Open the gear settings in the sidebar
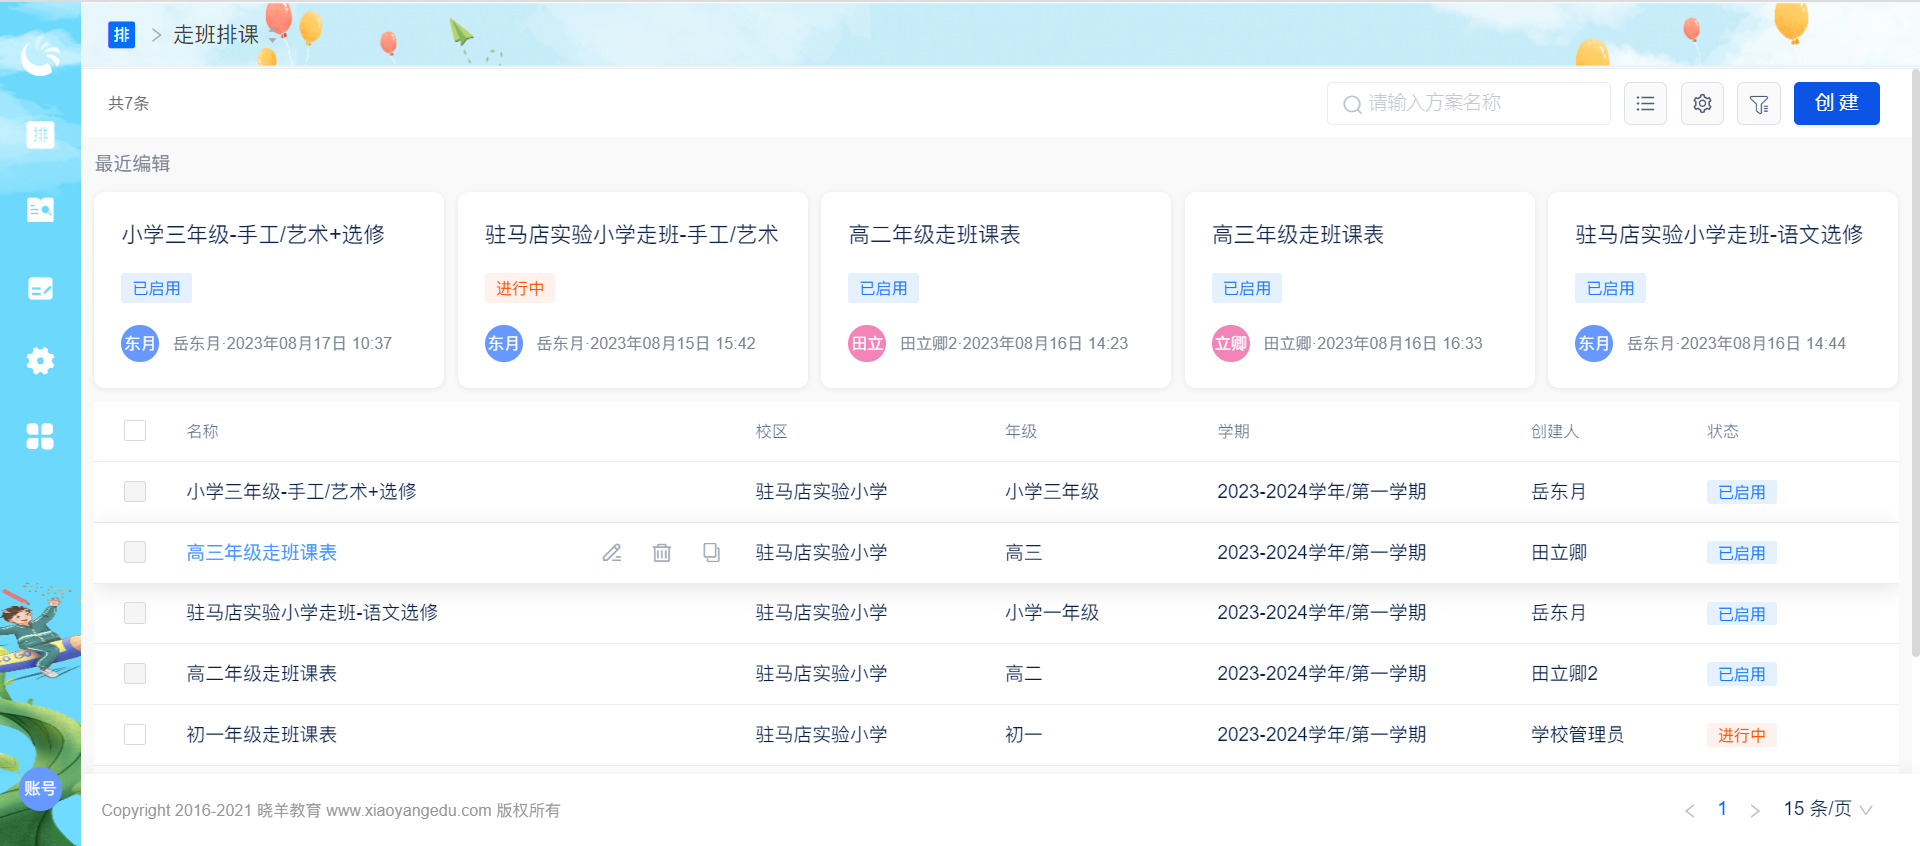Viewport: 1920px width, 846px height. coord(40,361)
